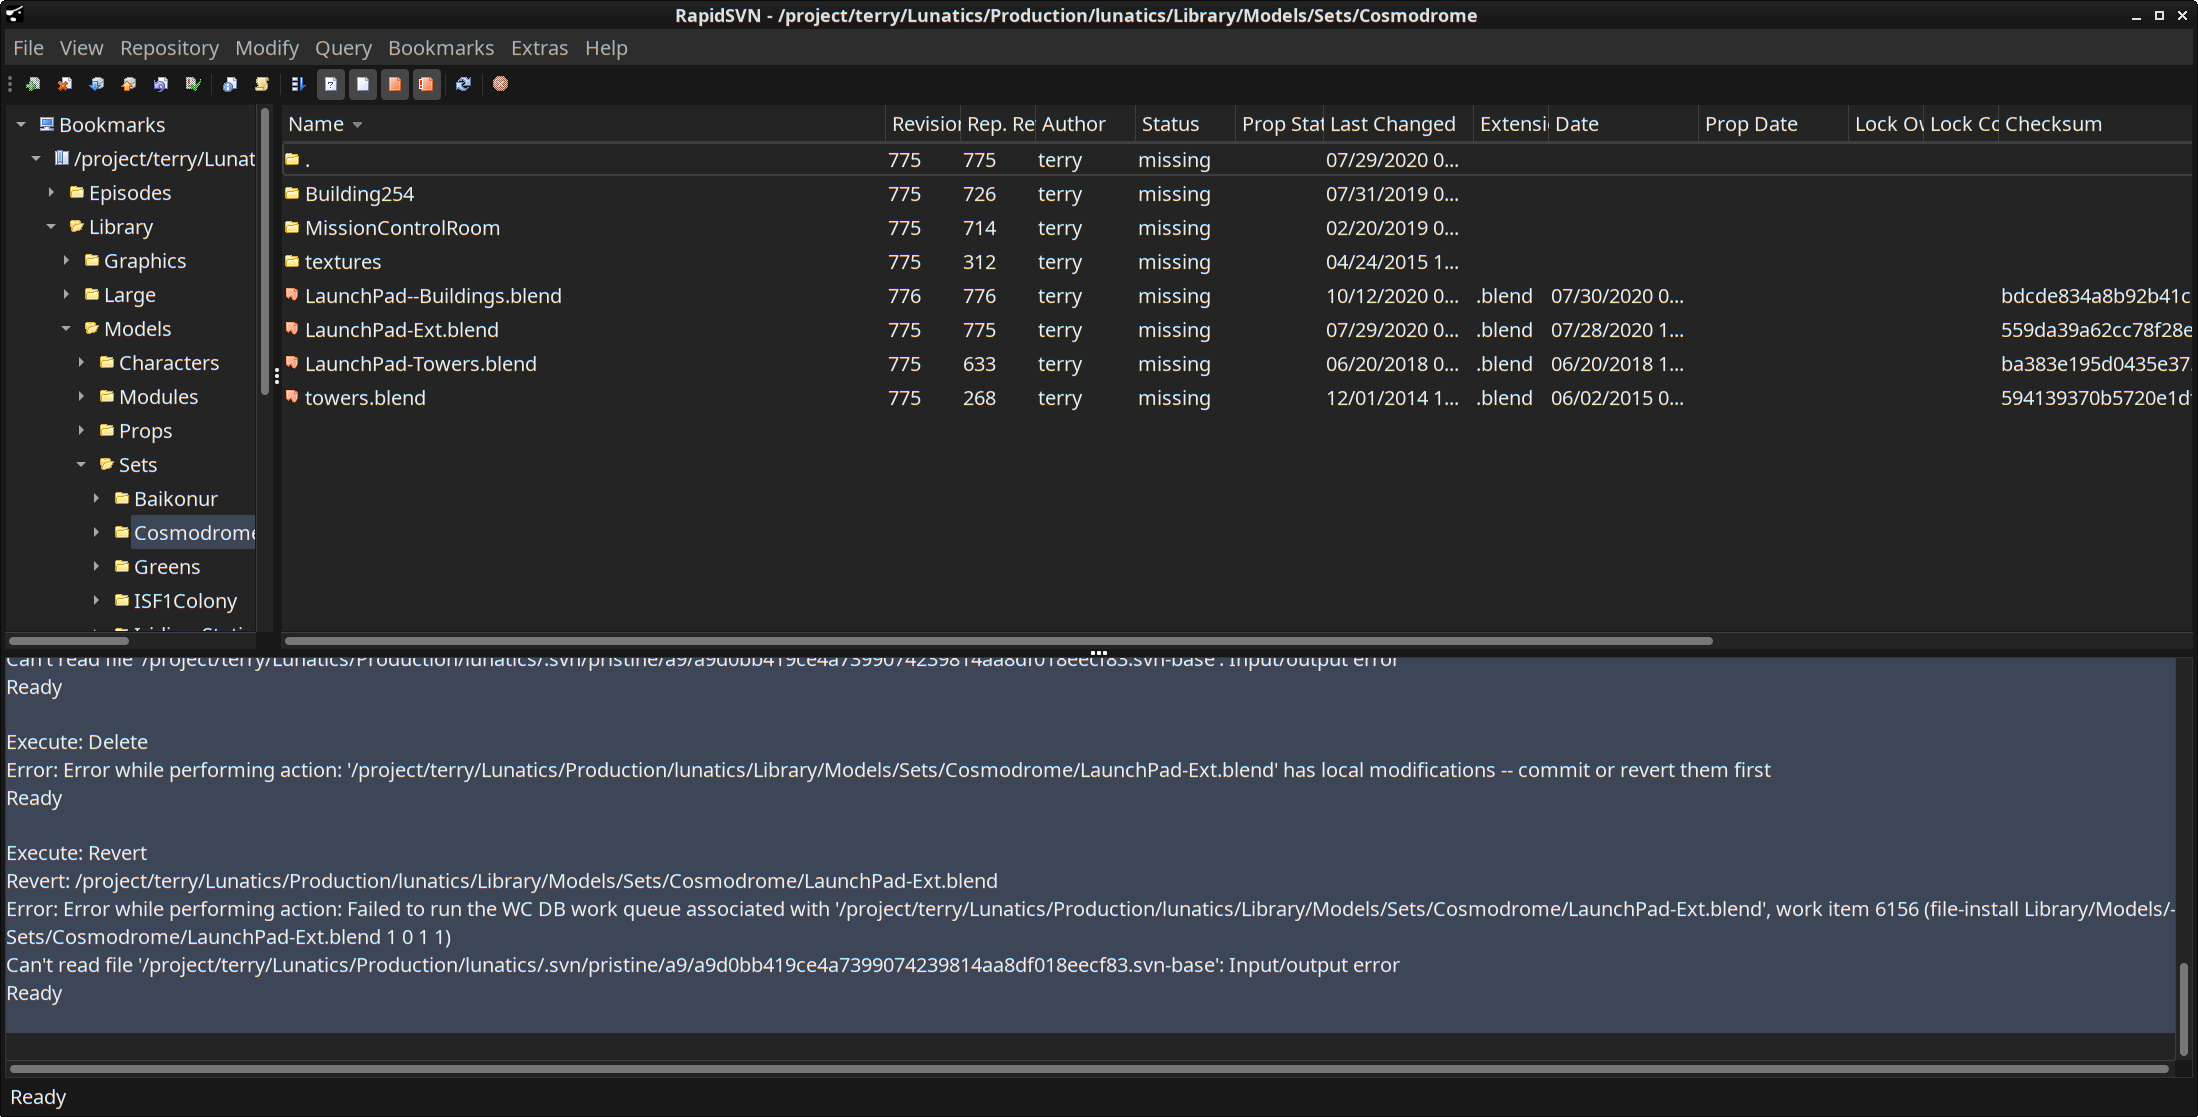
Task: Open the Bookmarks menu
Action: coord(440,48)
